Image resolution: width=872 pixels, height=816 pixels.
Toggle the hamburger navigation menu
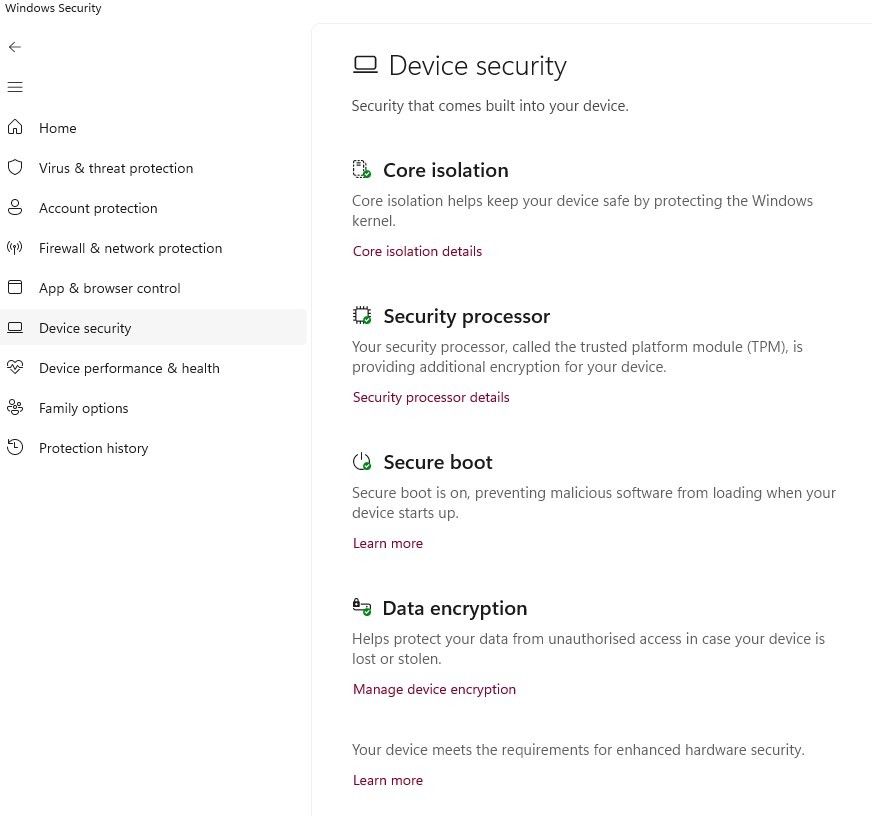point(15,87)
